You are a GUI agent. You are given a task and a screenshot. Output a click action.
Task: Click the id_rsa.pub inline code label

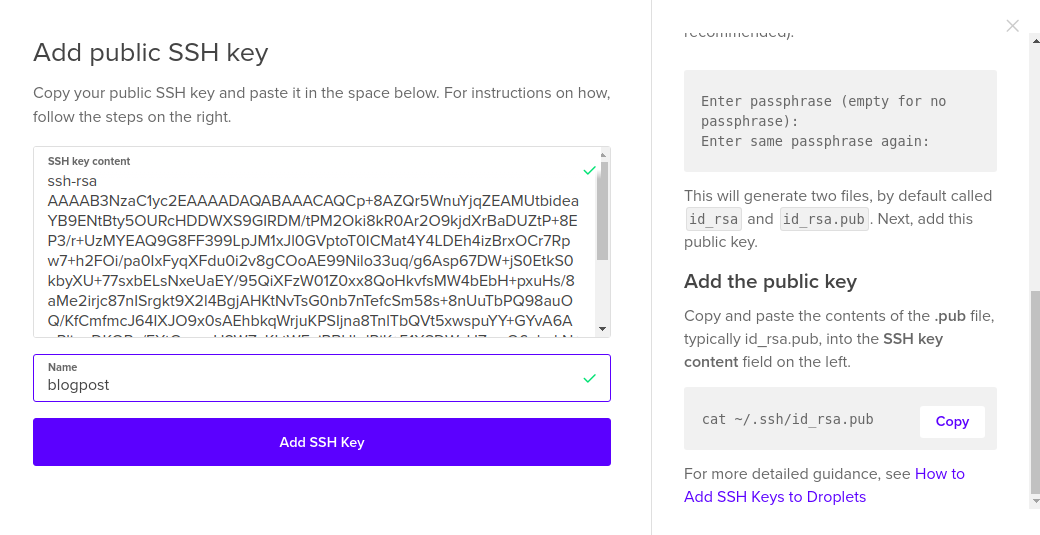824,219
